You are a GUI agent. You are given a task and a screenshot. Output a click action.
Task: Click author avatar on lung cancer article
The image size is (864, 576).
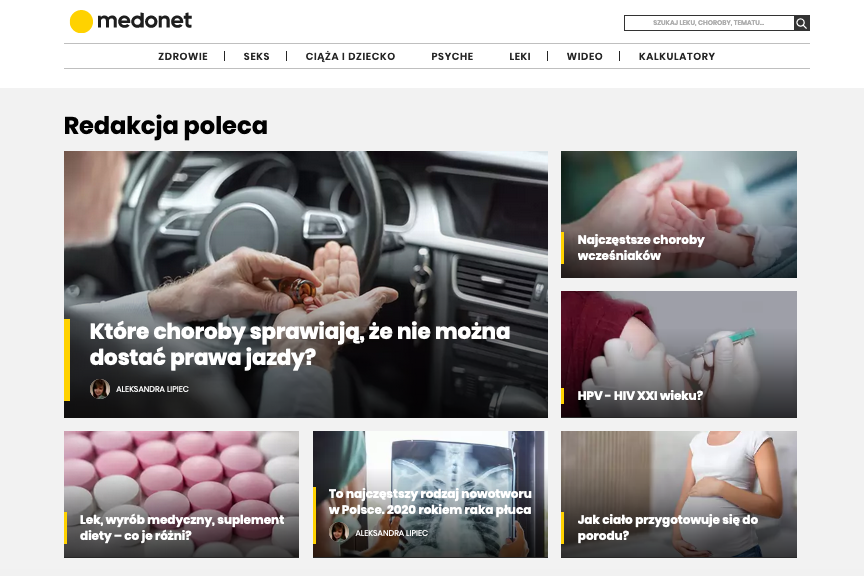coord(339,532)
